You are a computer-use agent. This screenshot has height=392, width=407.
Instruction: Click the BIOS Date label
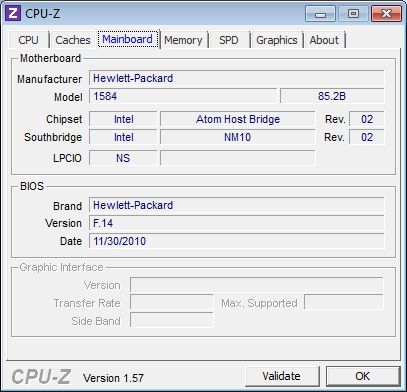(x=71, y=241)
